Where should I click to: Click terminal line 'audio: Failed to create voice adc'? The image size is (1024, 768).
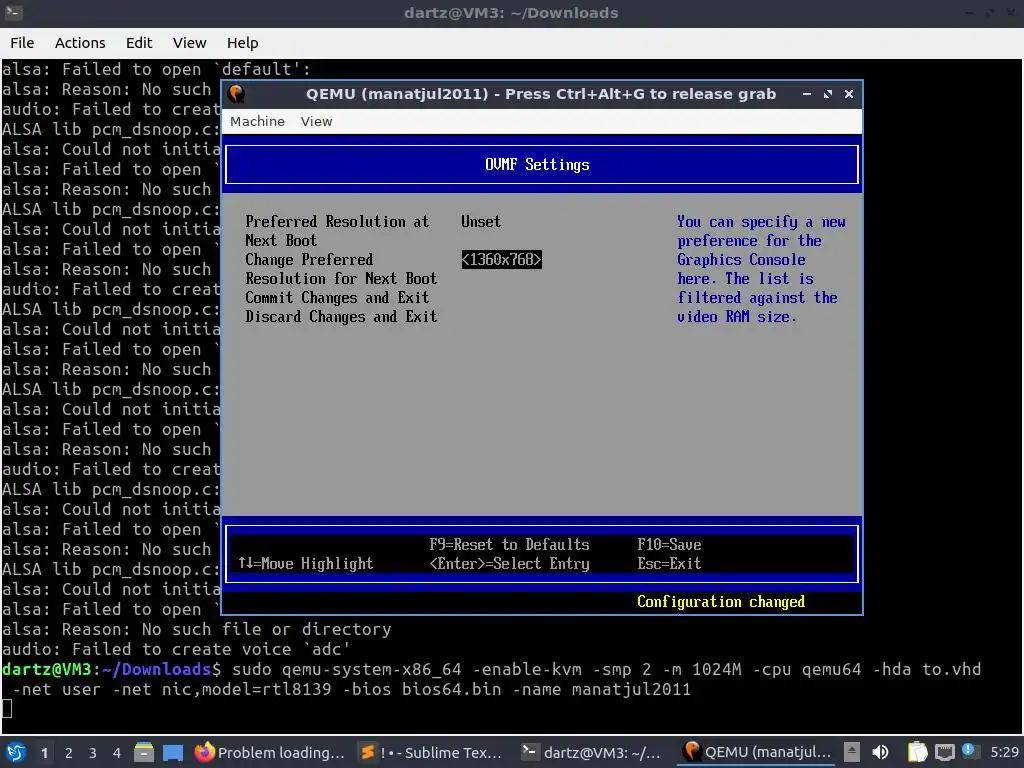point(176,649)
